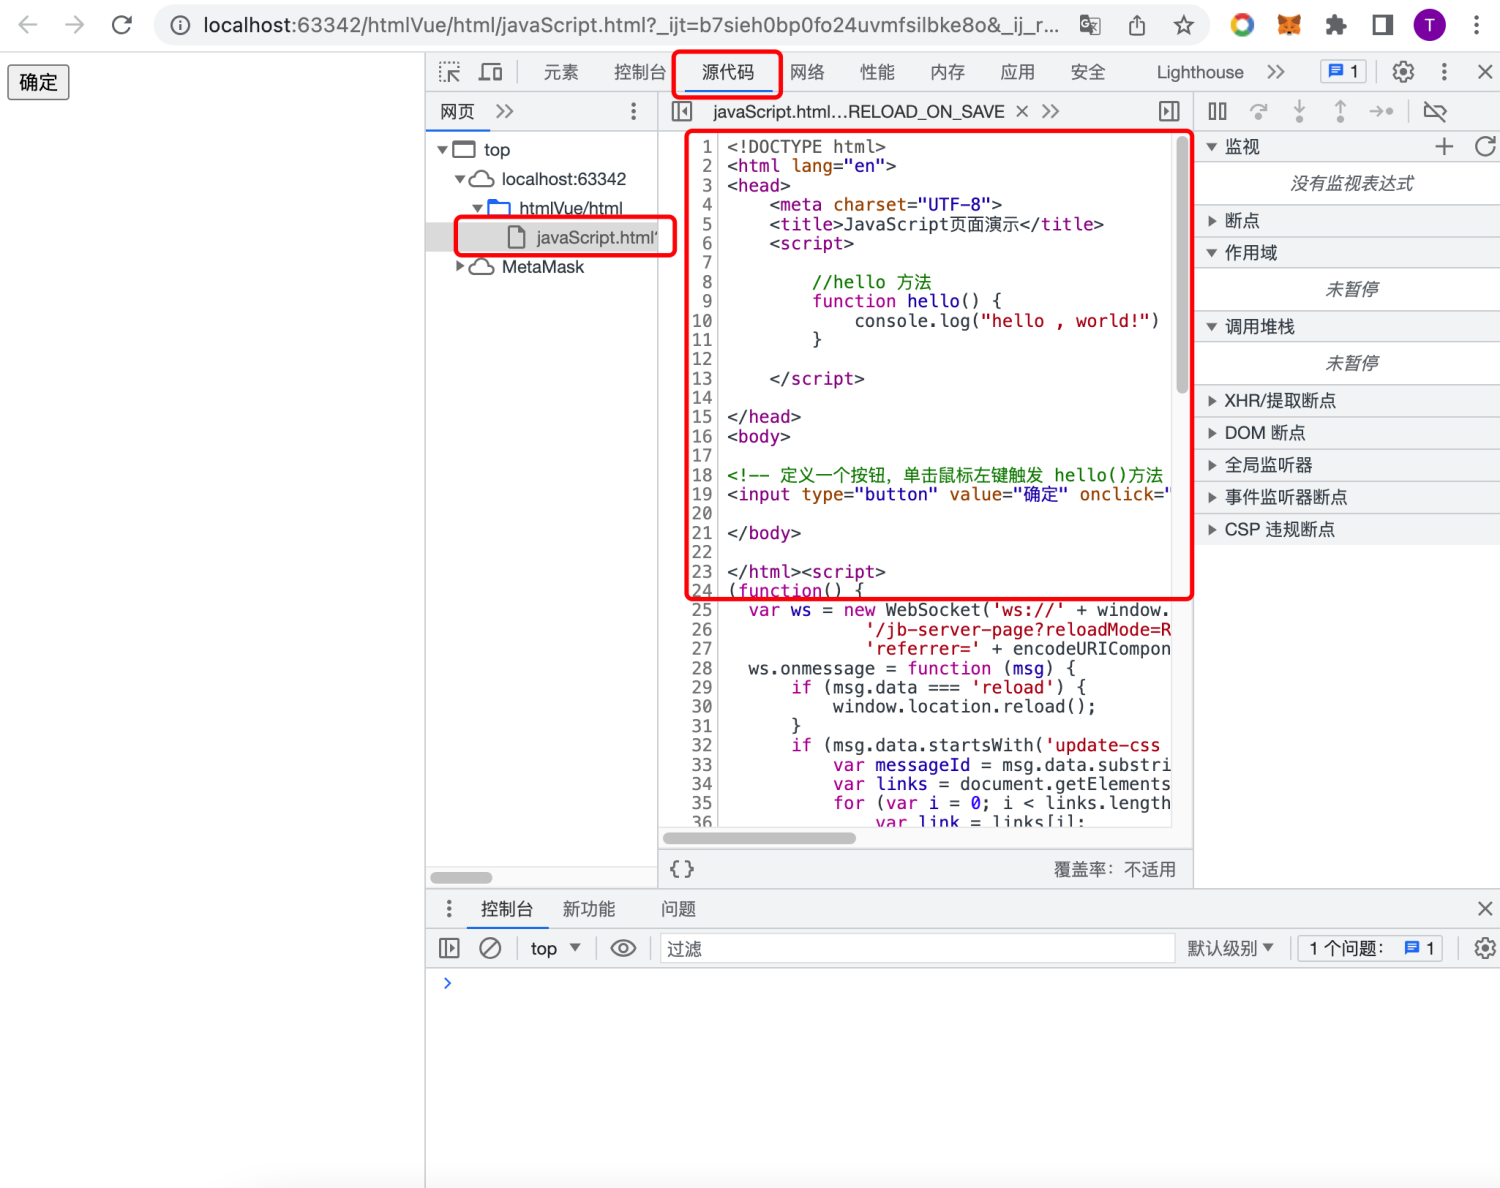Toggle device toolbar emulation icon
The width and height of the screenshot is (1500, 1188).
[491, 72]
